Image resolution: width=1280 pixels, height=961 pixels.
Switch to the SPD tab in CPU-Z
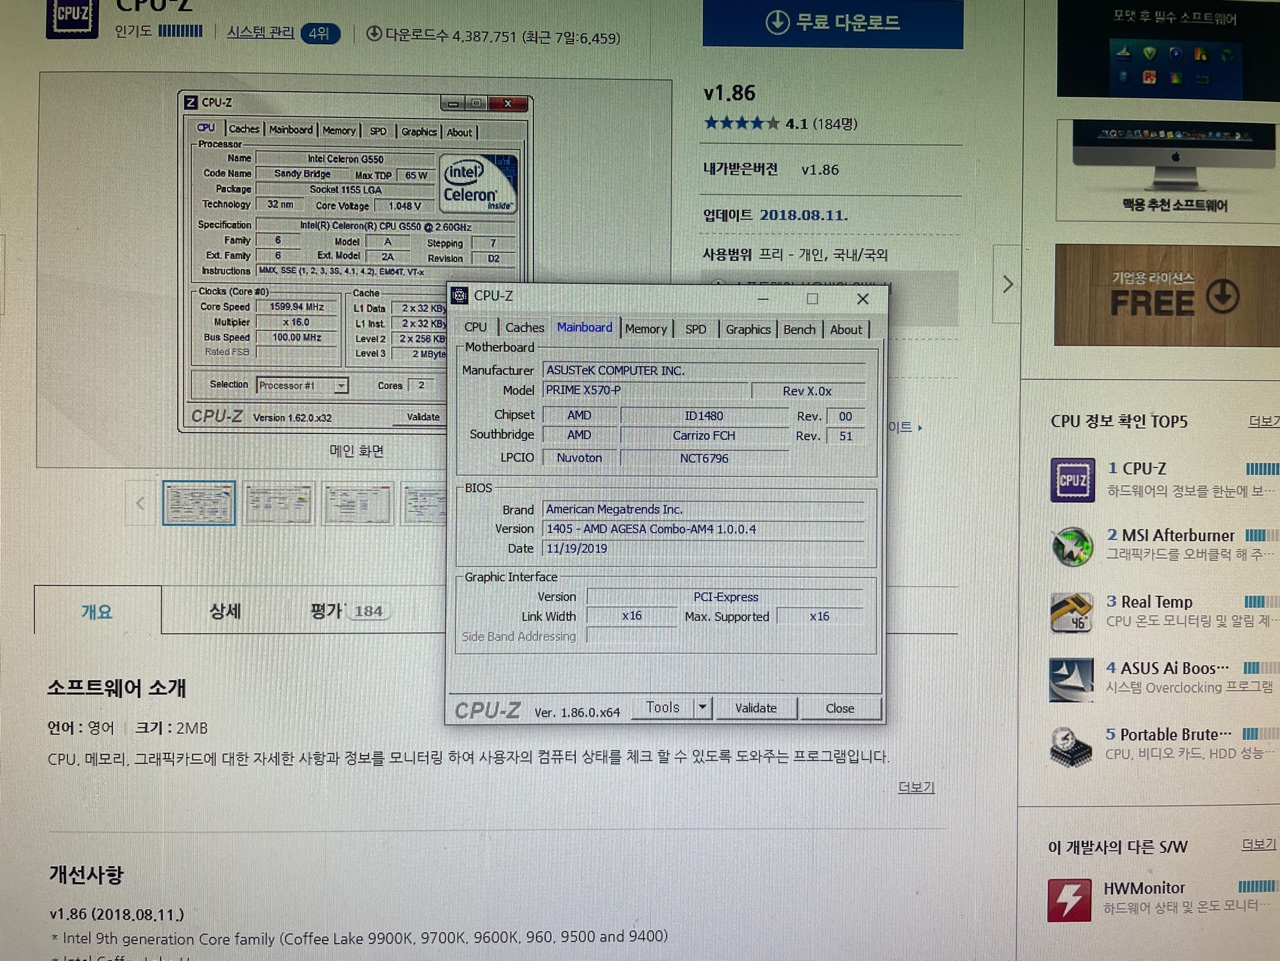(696, 329)
